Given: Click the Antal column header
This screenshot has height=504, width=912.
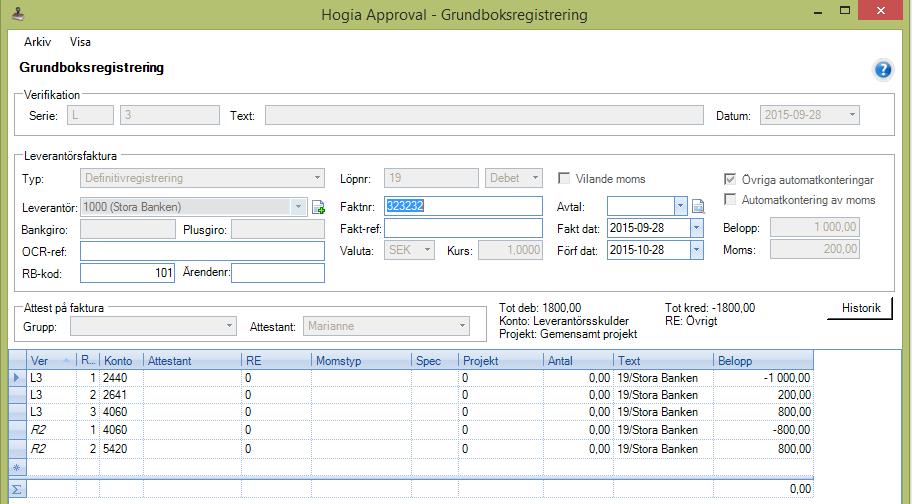Looking at the screenshot, I should (578, 360).
